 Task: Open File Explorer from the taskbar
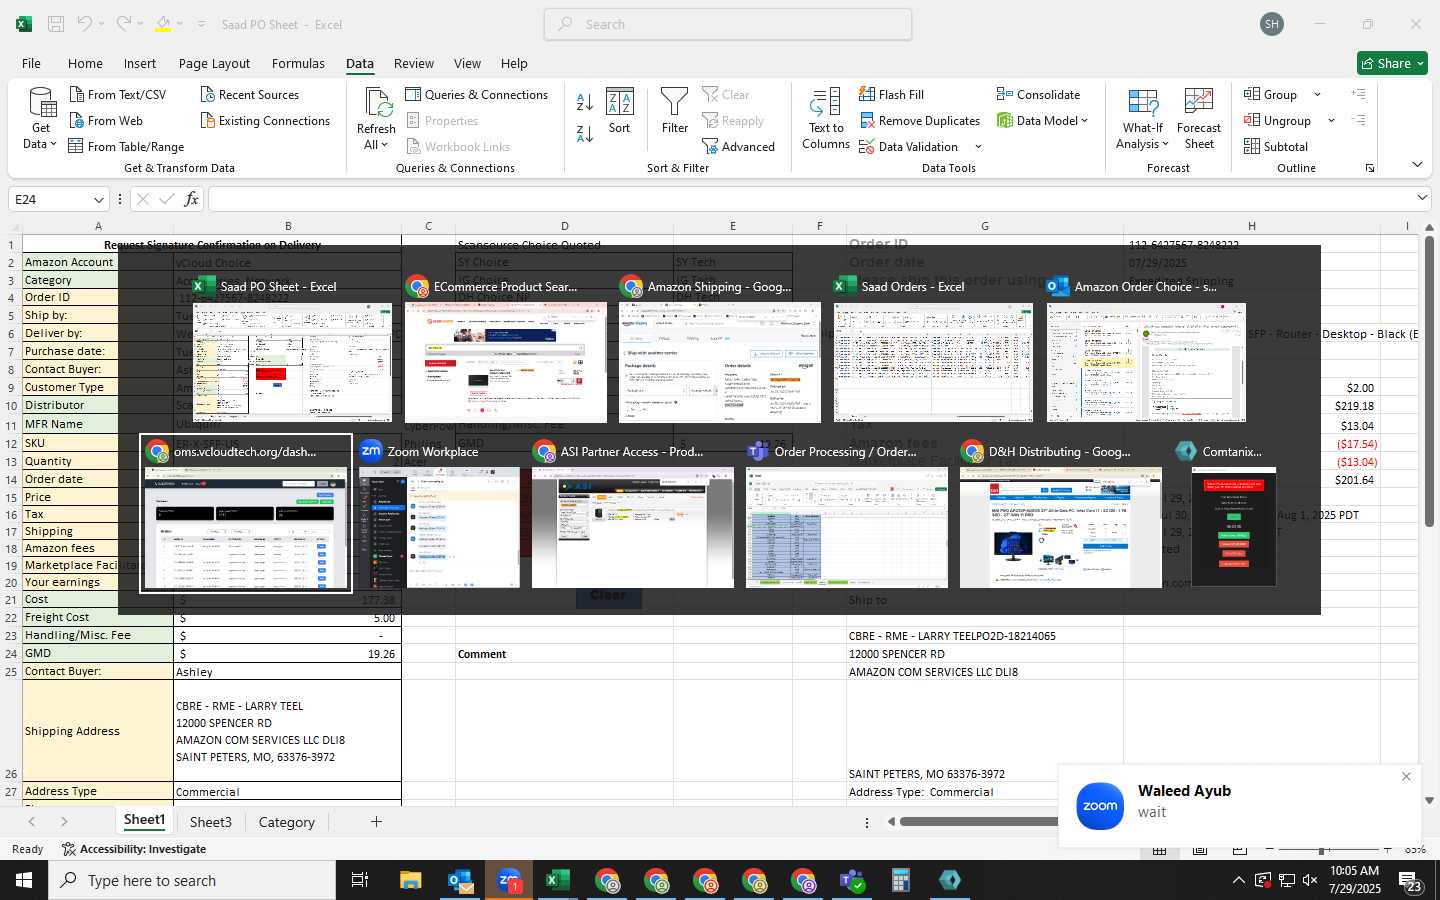(x=411, y=880)
